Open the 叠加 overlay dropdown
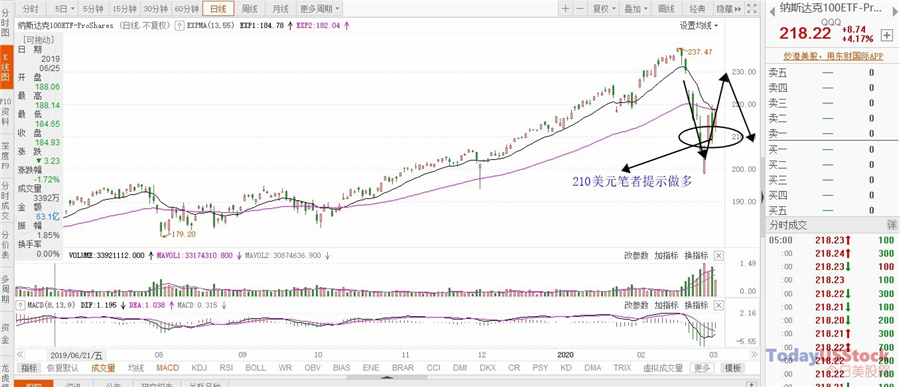 tap(635, 9)
